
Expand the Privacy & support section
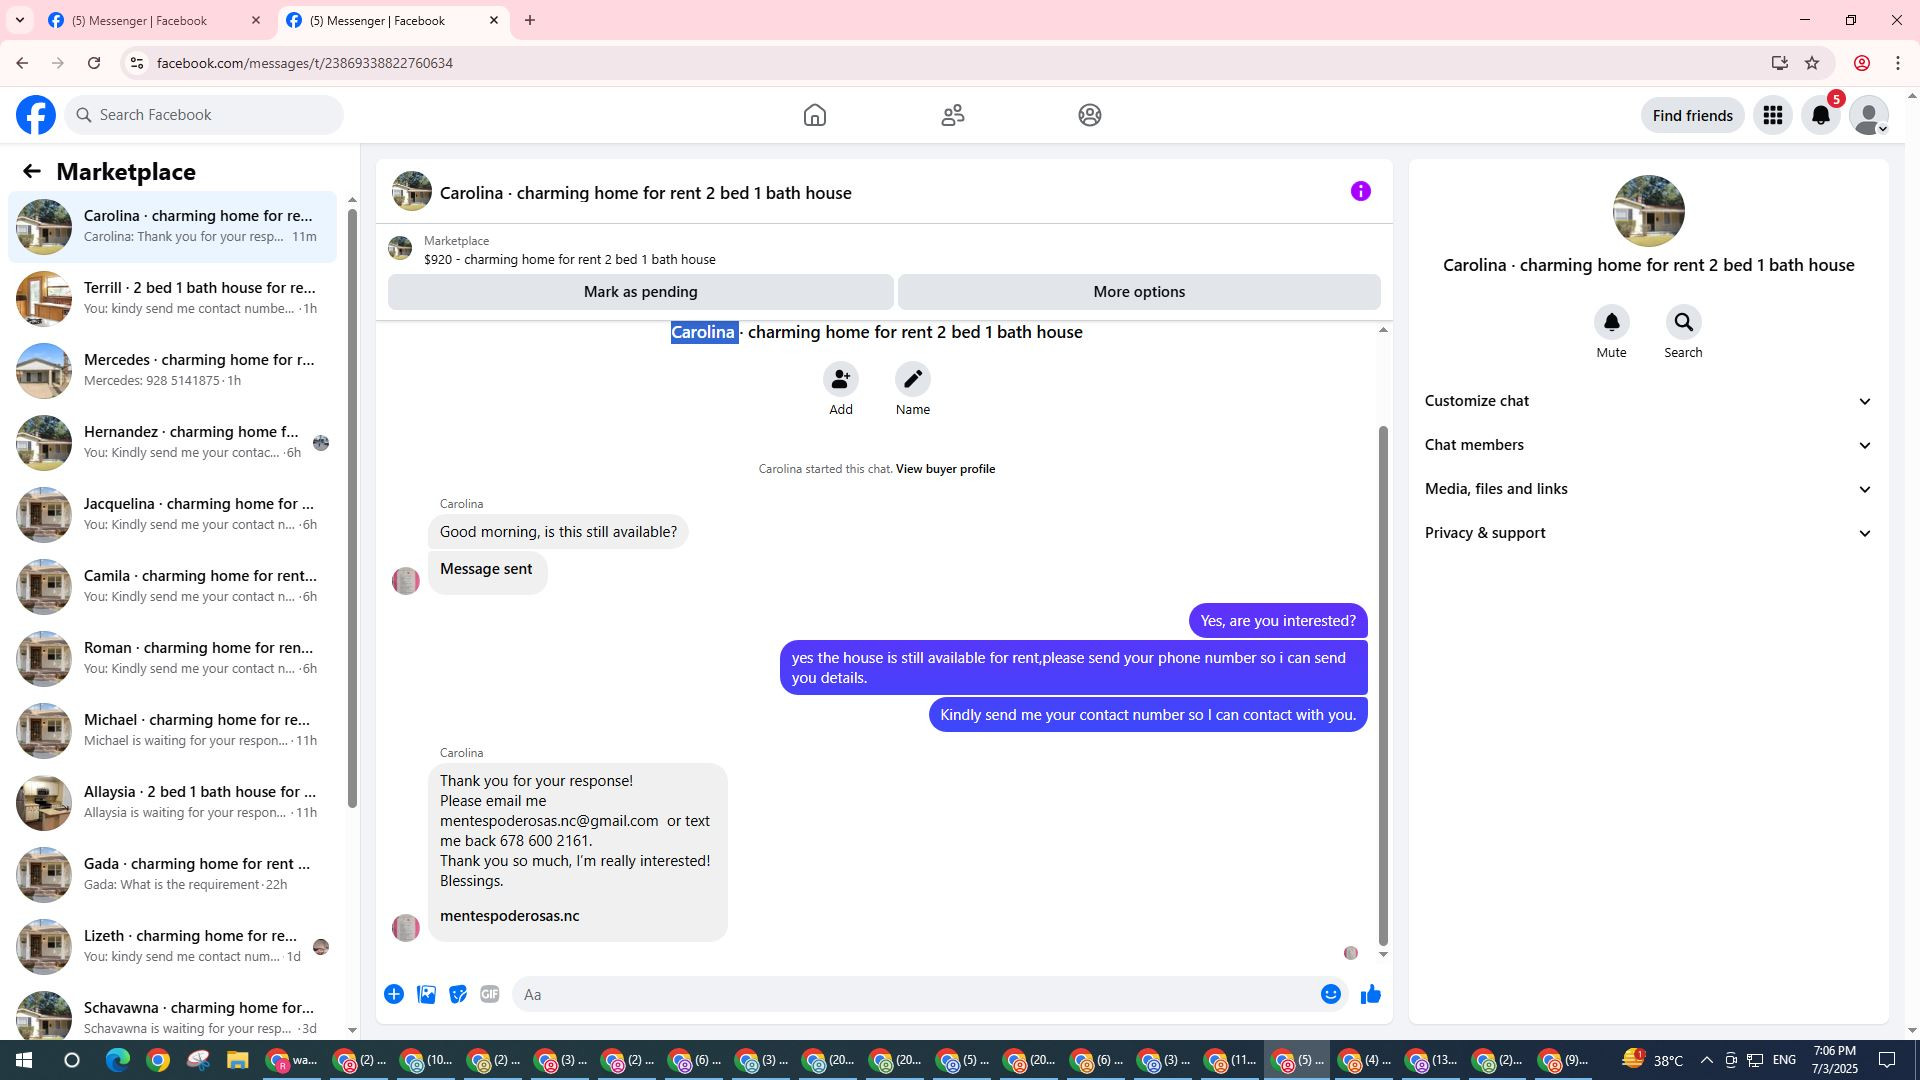click(x=1647, y=533)
